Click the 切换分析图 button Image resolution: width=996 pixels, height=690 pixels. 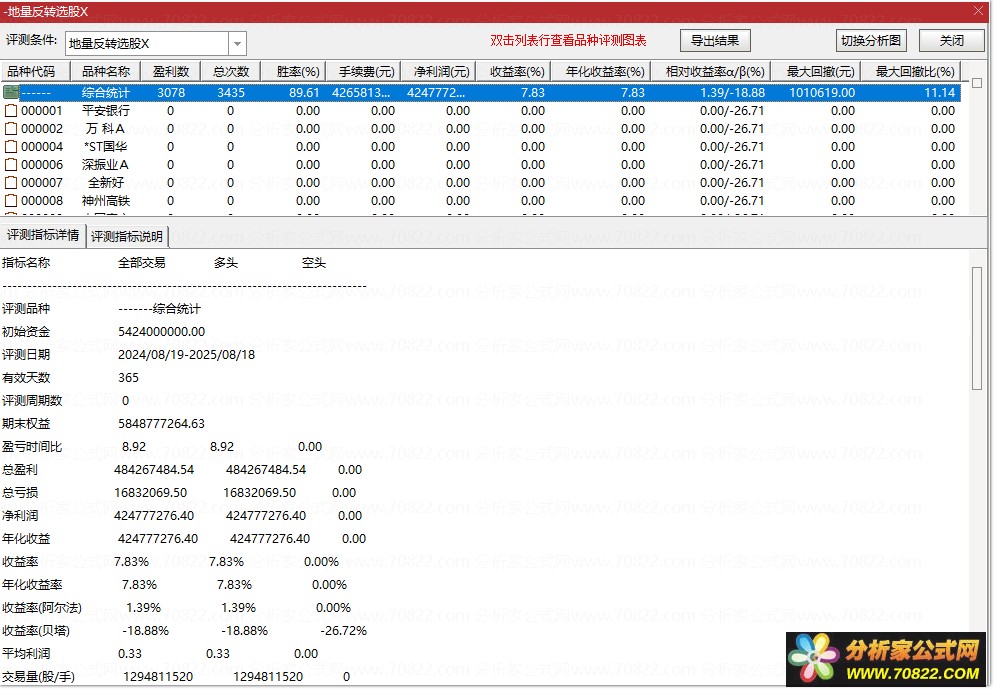click(871, 41)
